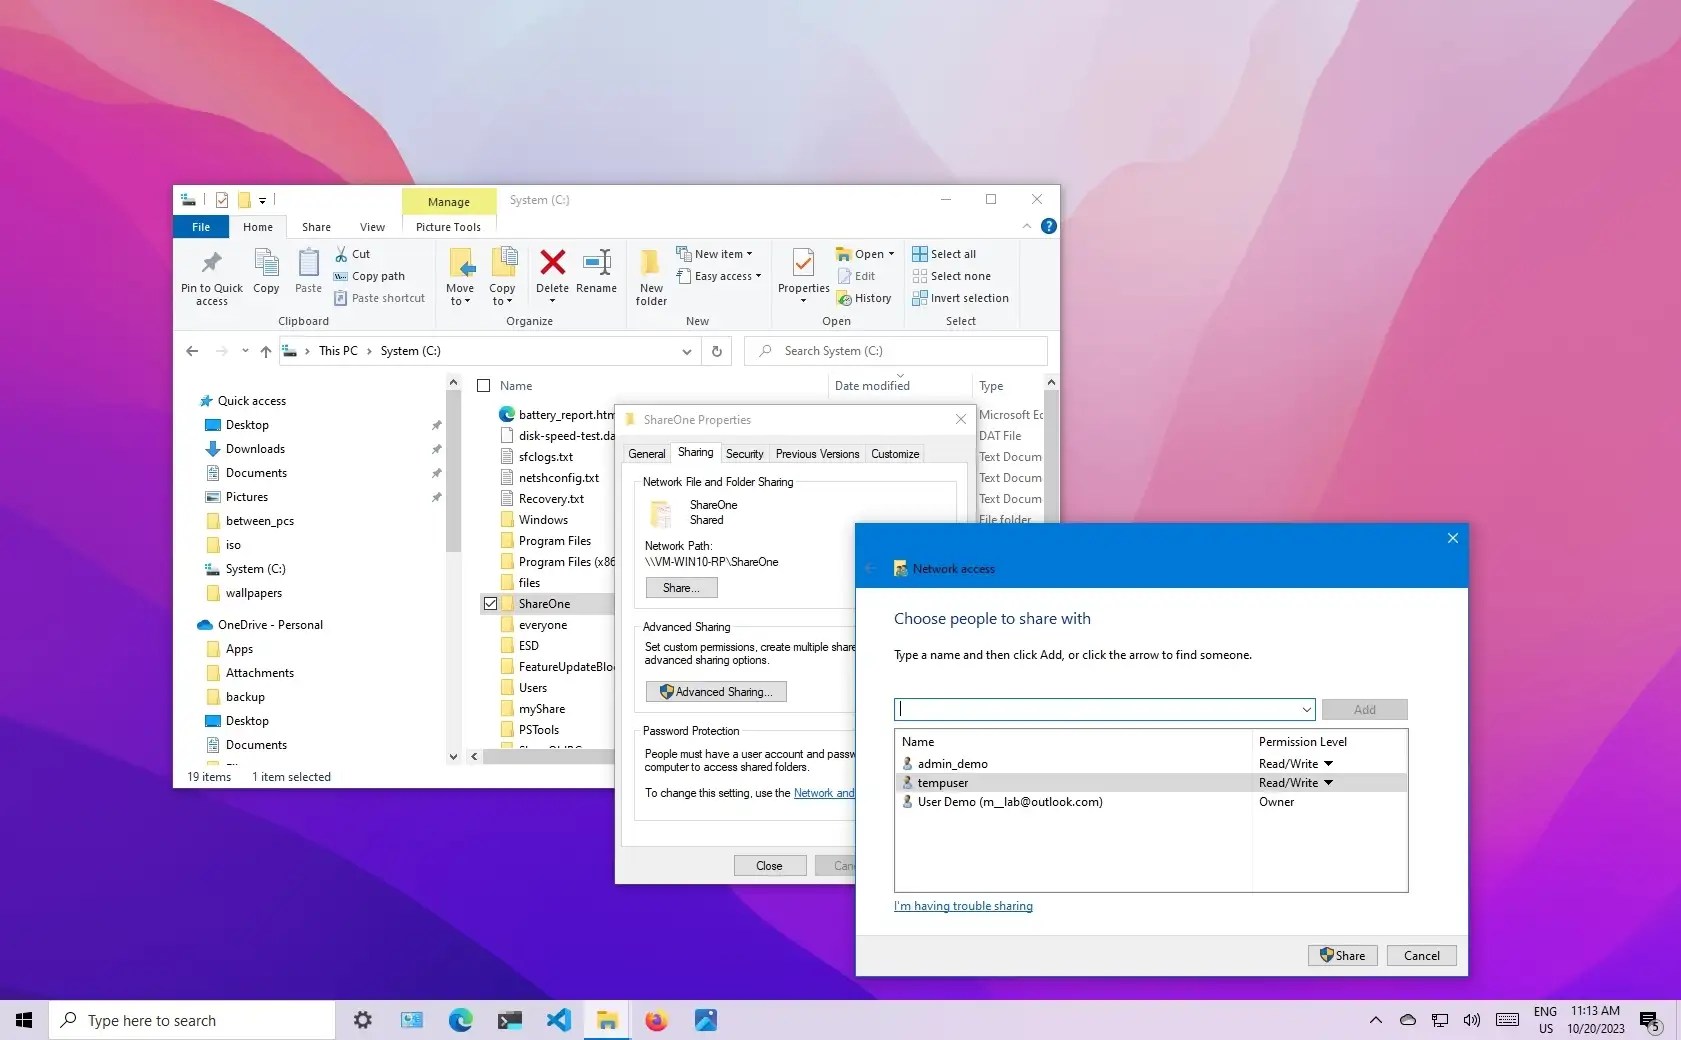
Task: Click Close in ShareOne Properties
Action: click(769, 866)
